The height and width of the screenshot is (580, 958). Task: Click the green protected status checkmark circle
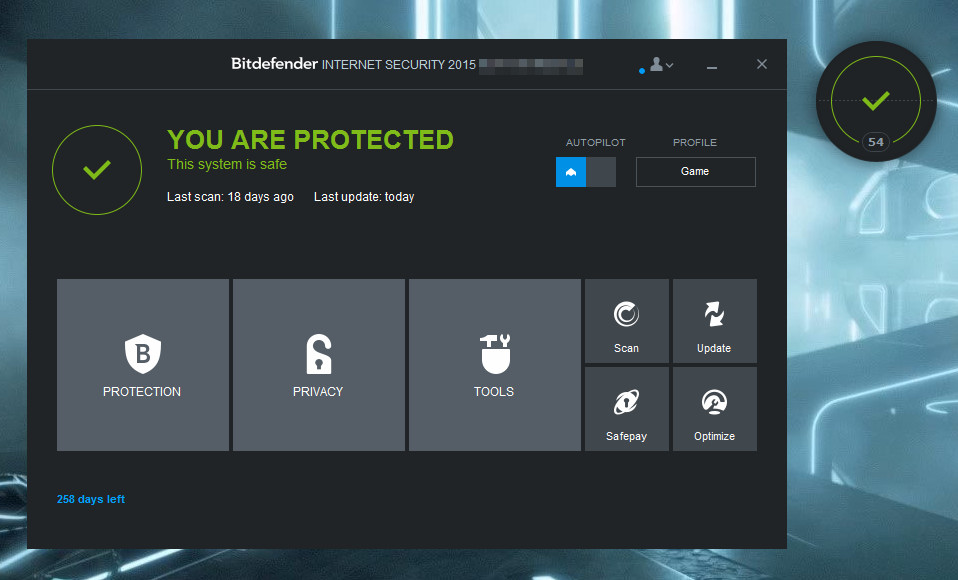pyautogui.click(x=97, y=170)
